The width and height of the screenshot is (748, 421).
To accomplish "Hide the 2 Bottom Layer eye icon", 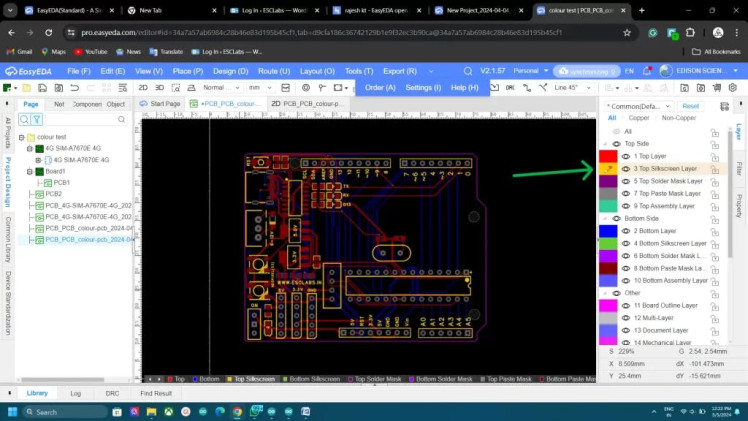I will pos(626,231).
